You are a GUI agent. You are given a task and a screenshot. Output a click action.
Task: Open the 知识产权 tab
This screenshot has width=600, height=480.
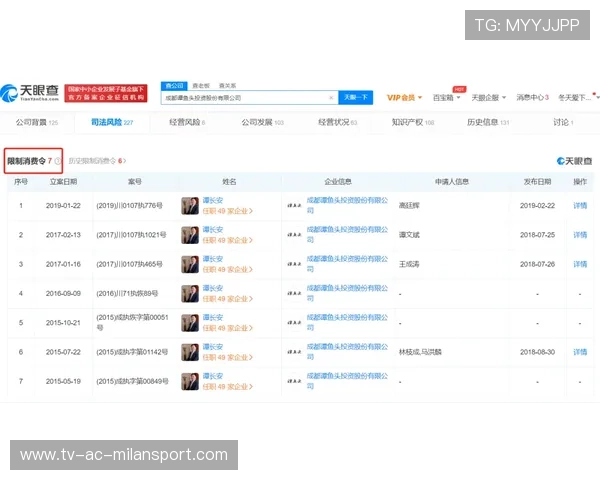(x=412, y=123)
